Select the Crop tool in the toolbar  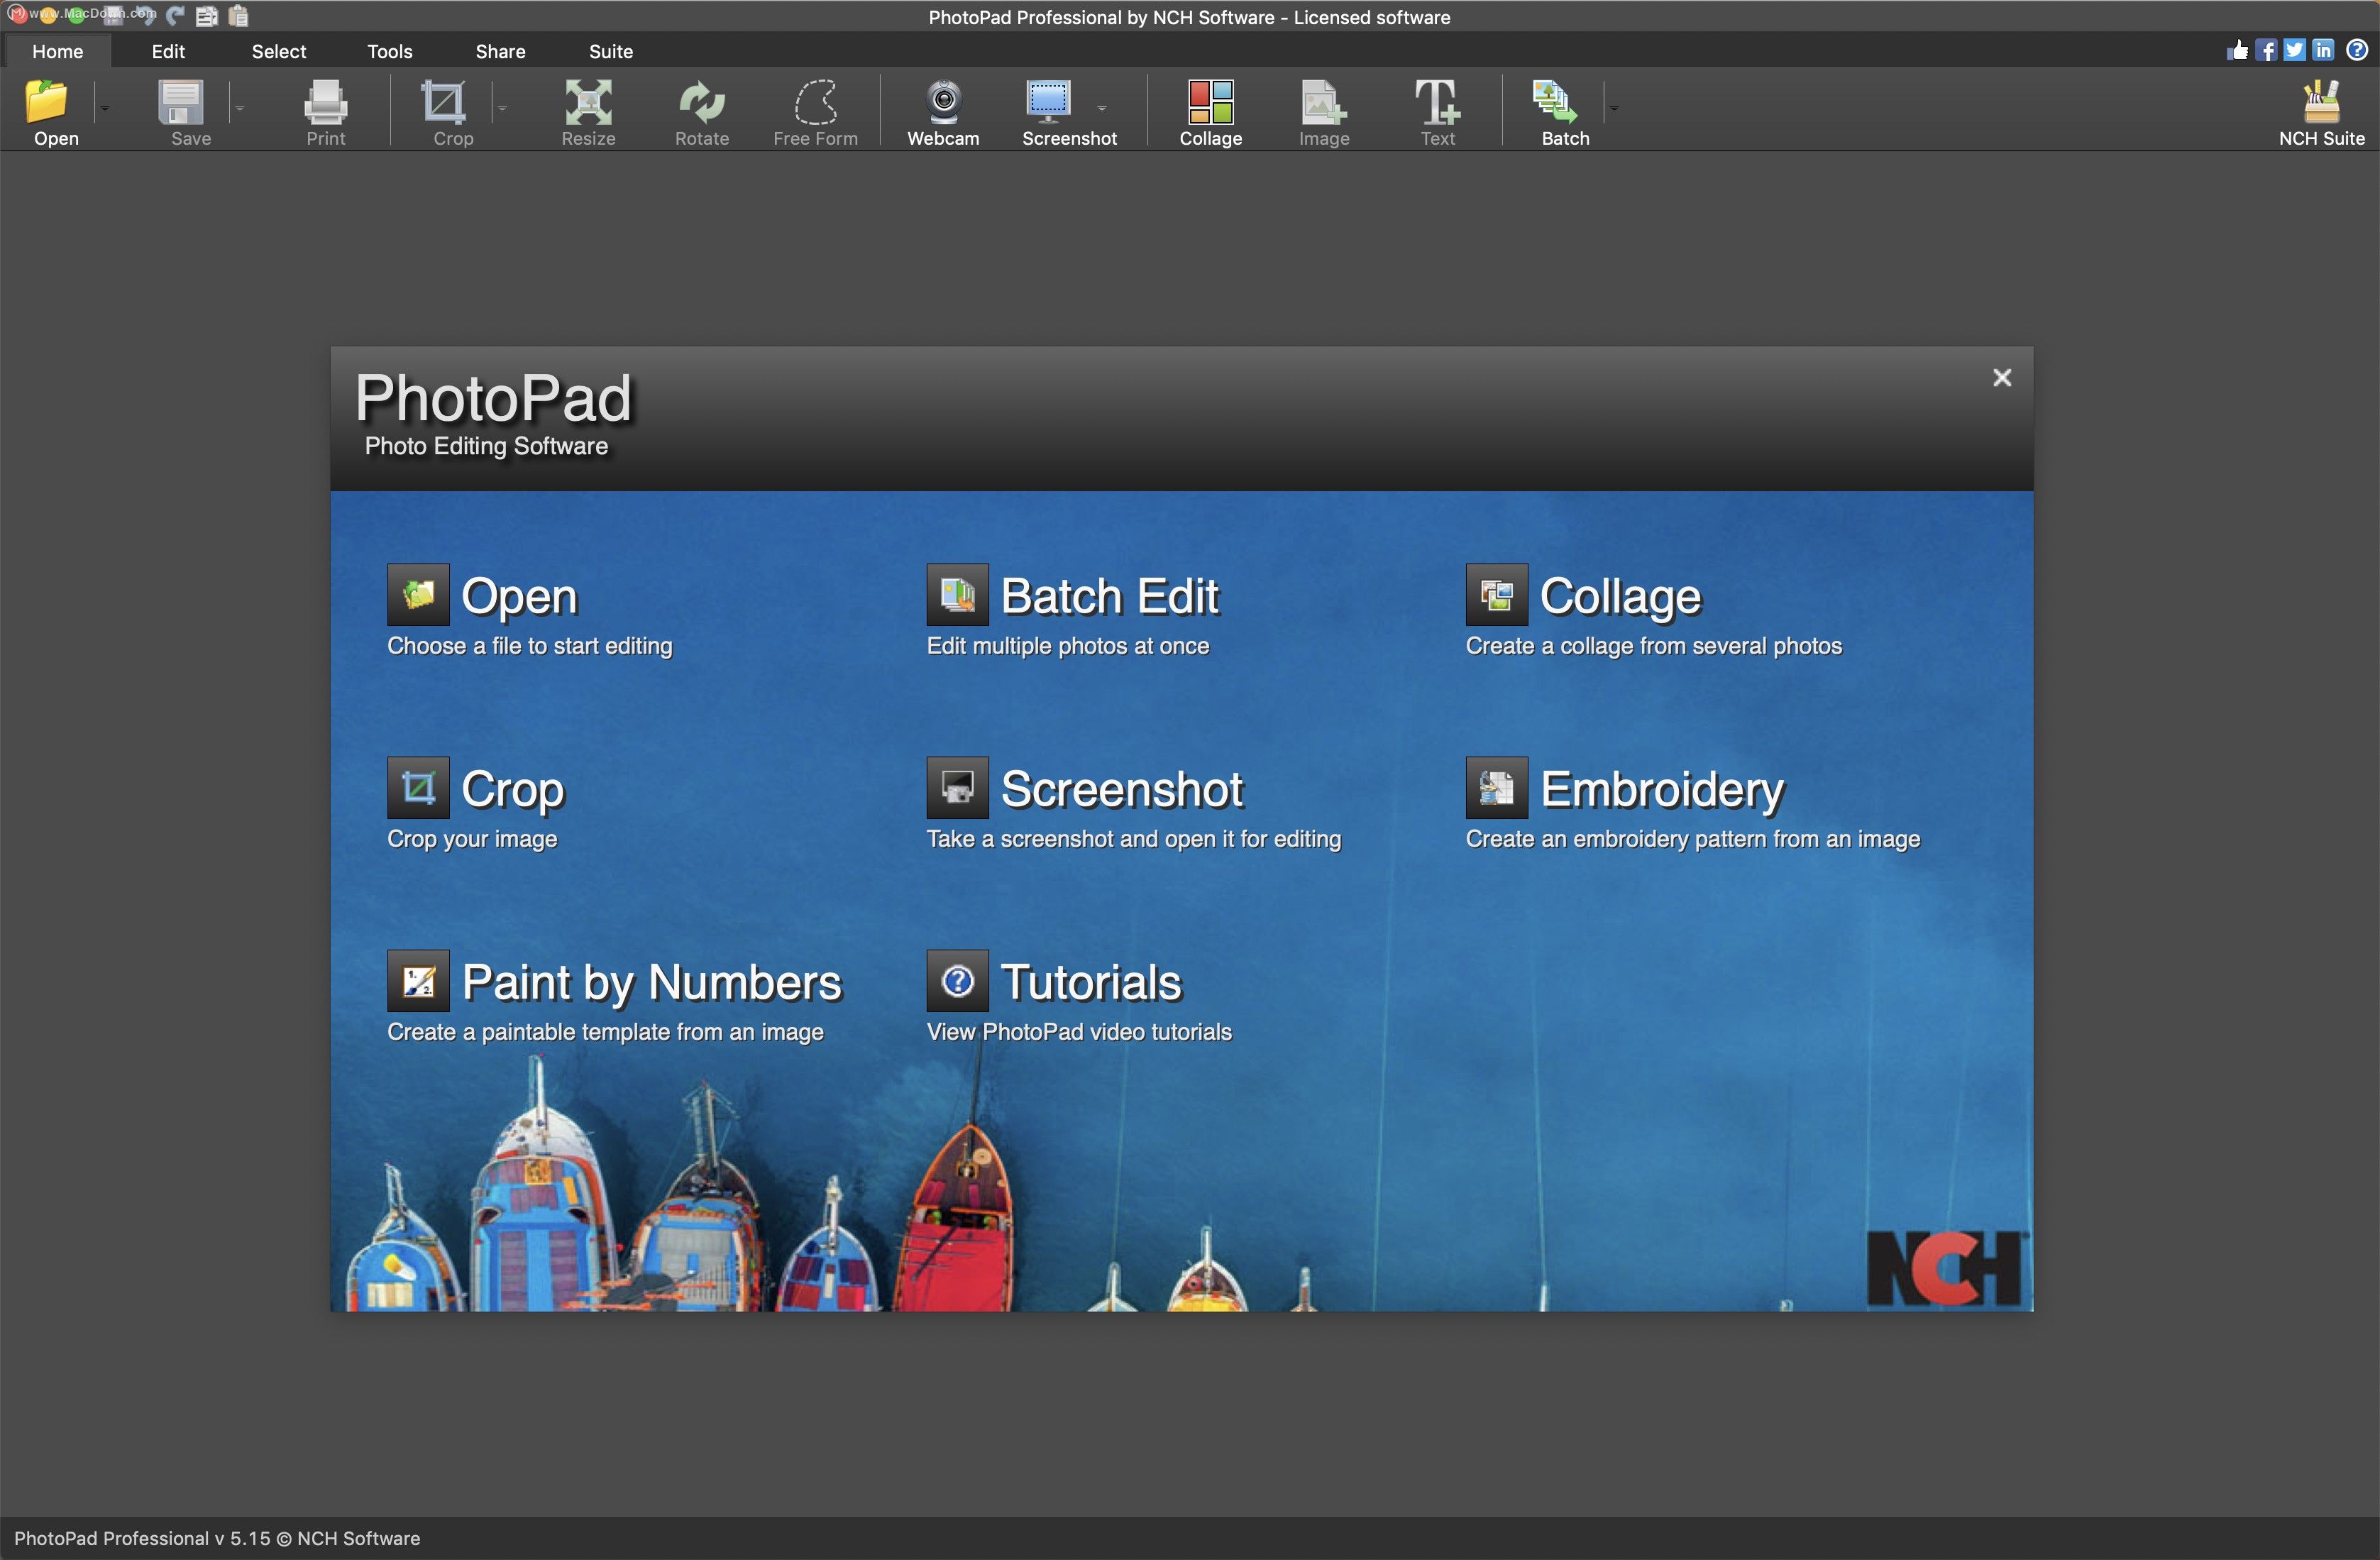coord(443,101)
